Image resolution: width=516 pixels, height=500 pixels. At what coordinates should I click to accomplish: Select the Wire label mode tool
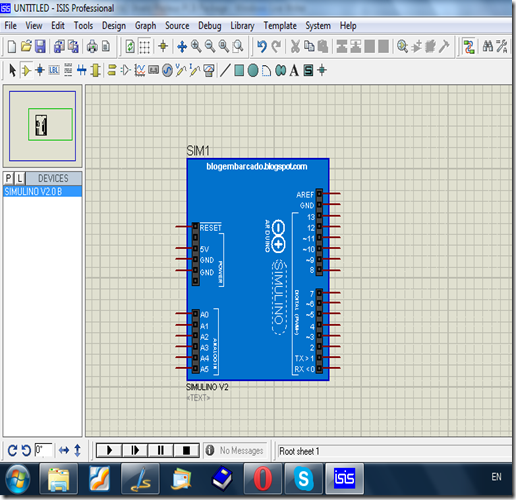click(x=54, y=70)
